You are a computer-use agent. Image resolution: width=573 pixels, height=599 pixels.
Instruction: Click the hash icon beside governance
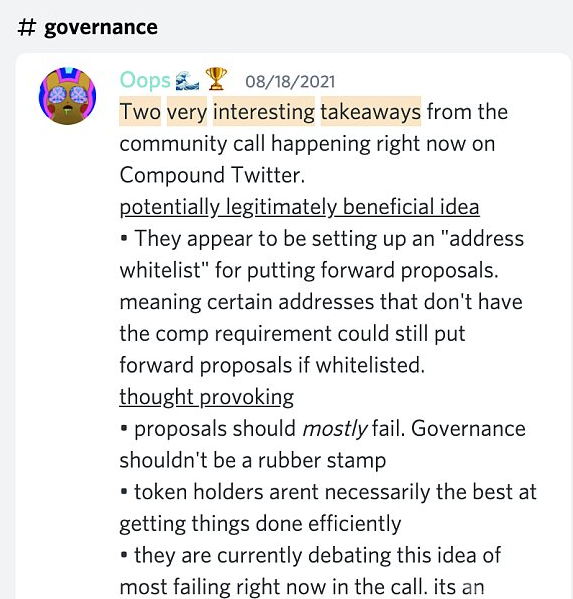[27, 28]
